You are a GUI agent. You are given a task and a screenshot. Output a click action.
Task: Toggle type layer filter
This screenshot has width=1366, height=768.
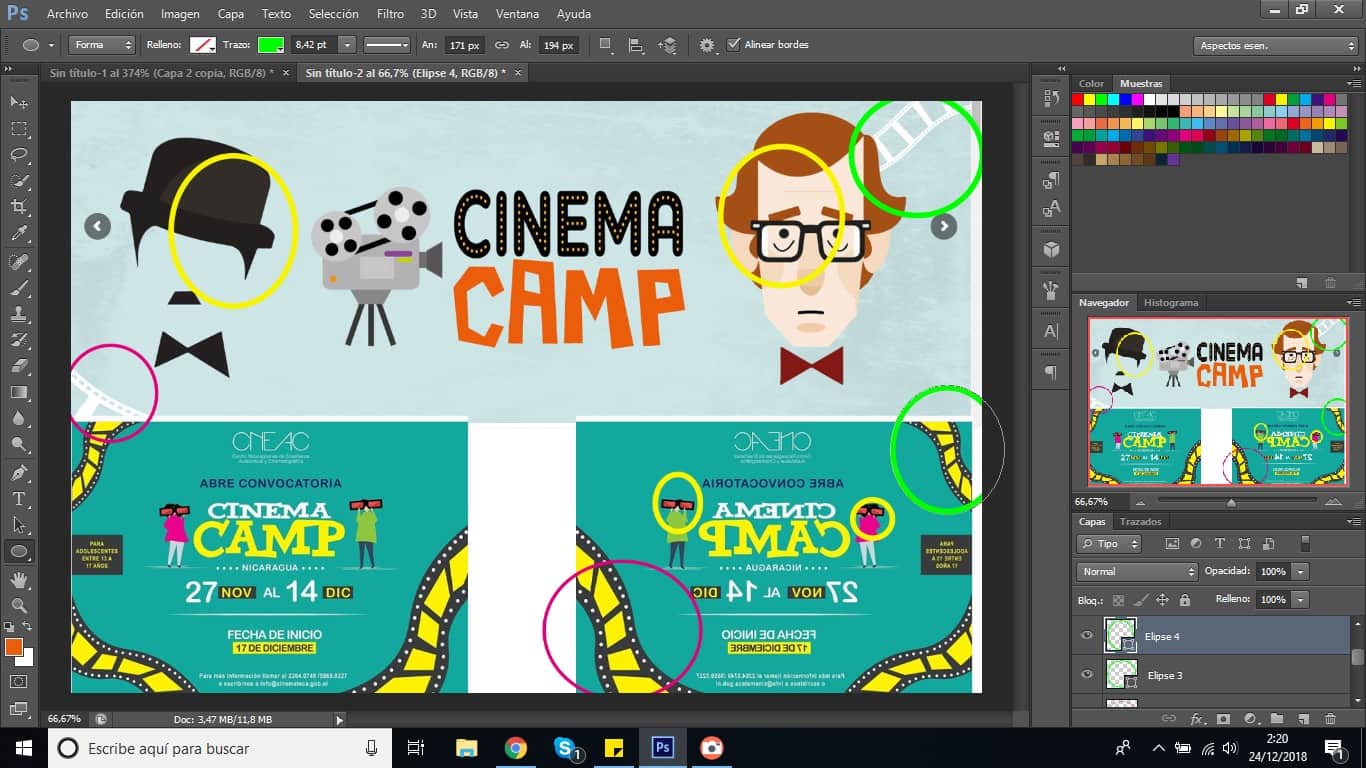[1220, 544]
